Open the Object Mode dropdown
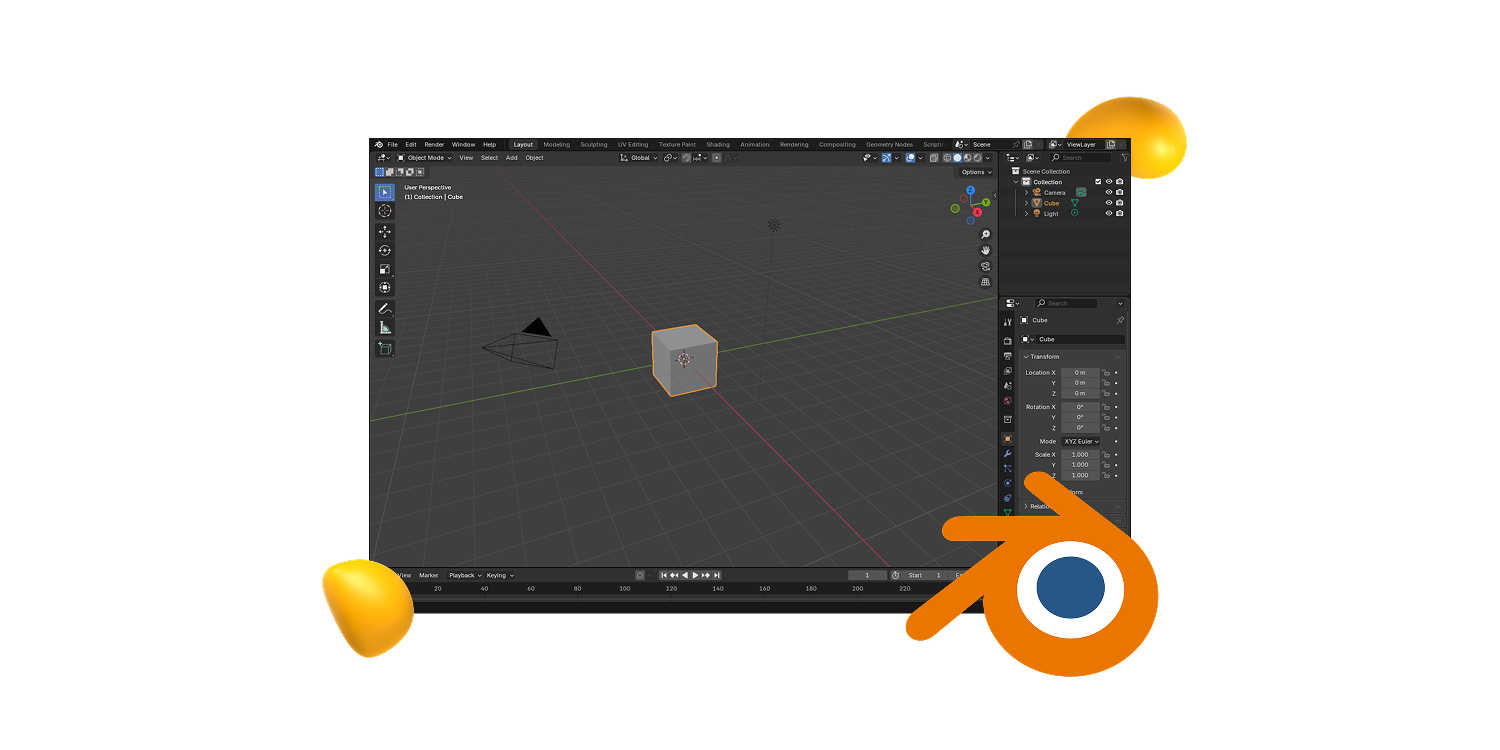This screenshot has width=1500, height=750. pyautogui.click(x=424, y=158)
